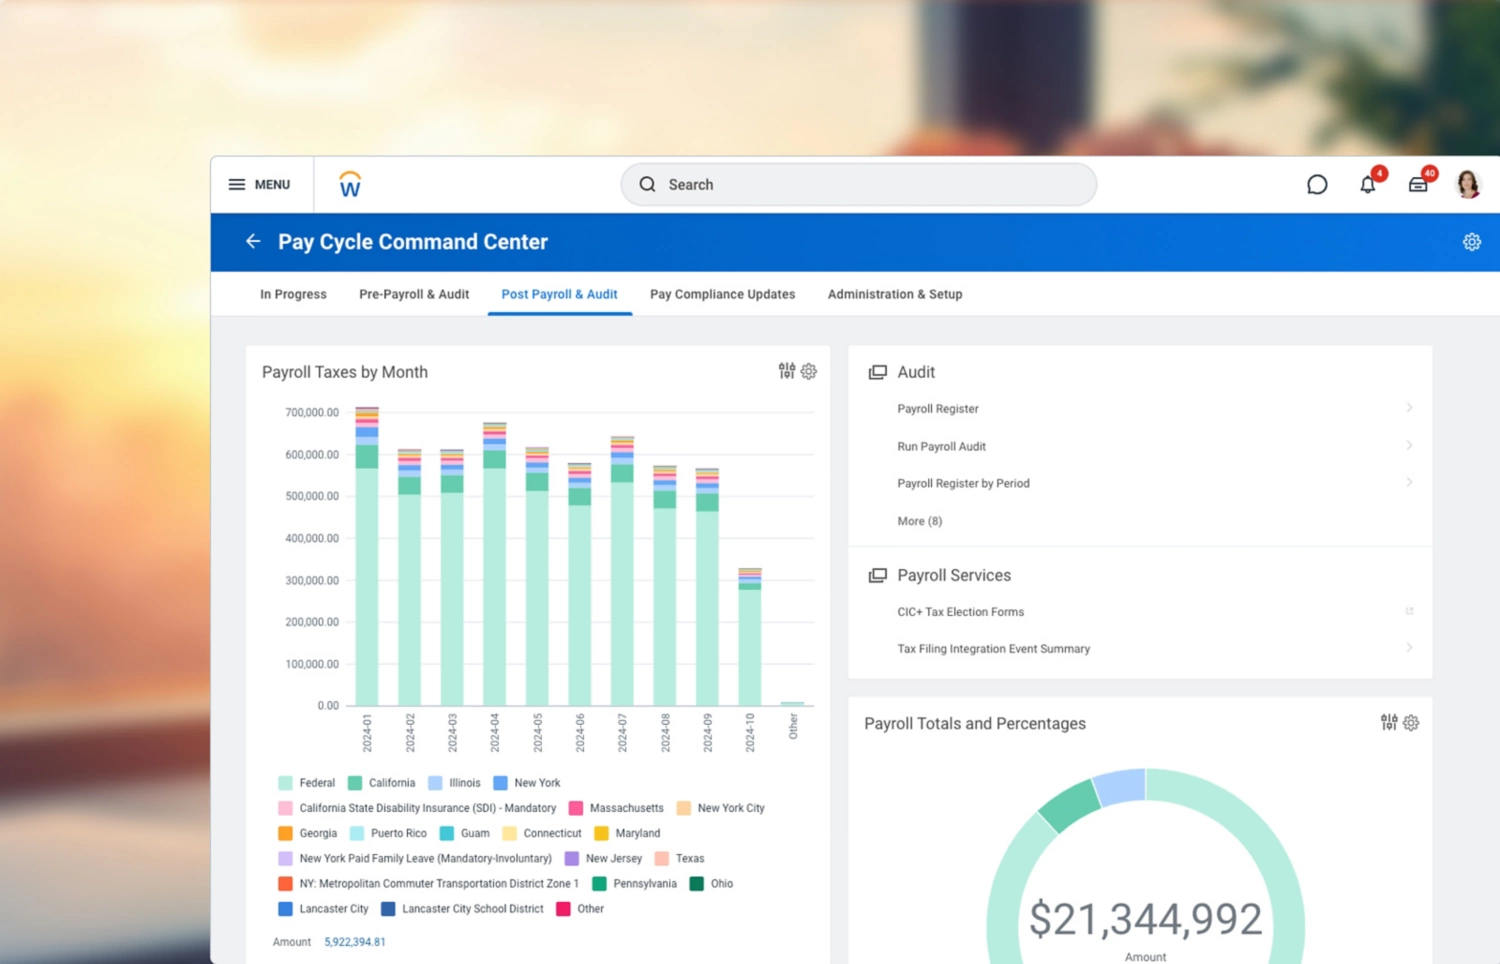Viewport: 1500px width, 964px height.
Task: Expand Tax Filing Integration Event Summary
Action: click(x=1410, y=647)
